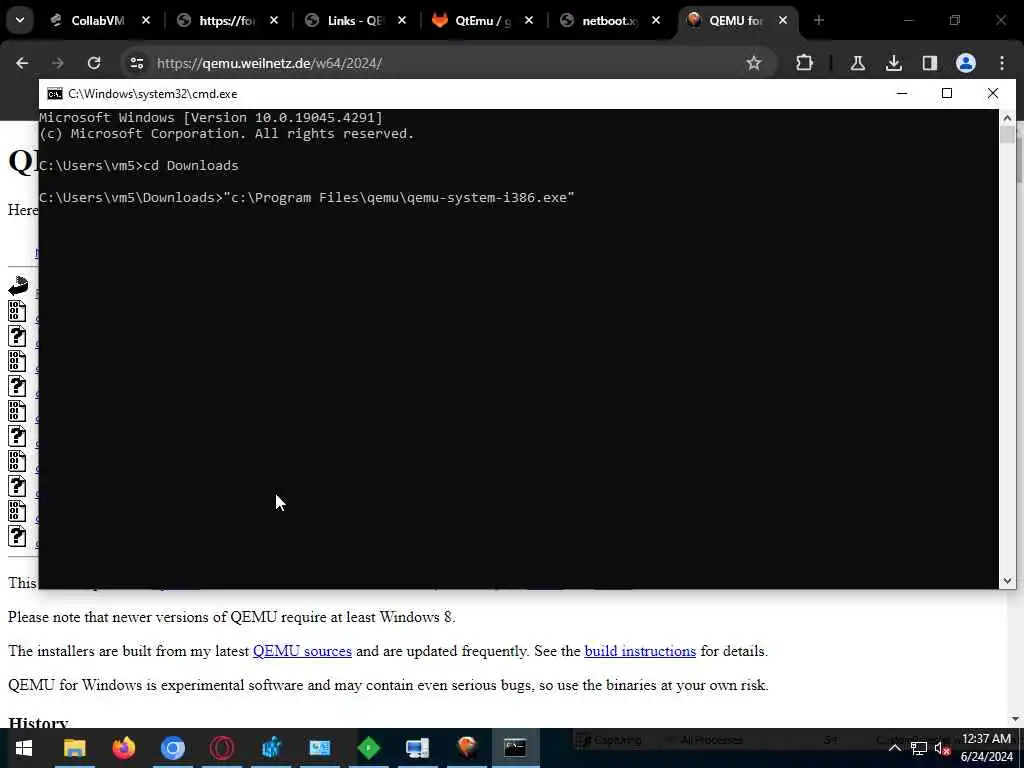Viewport: 1024px width, 768px height.
Task: Open the tab search dropdown arrow
Action: point(20,20)
